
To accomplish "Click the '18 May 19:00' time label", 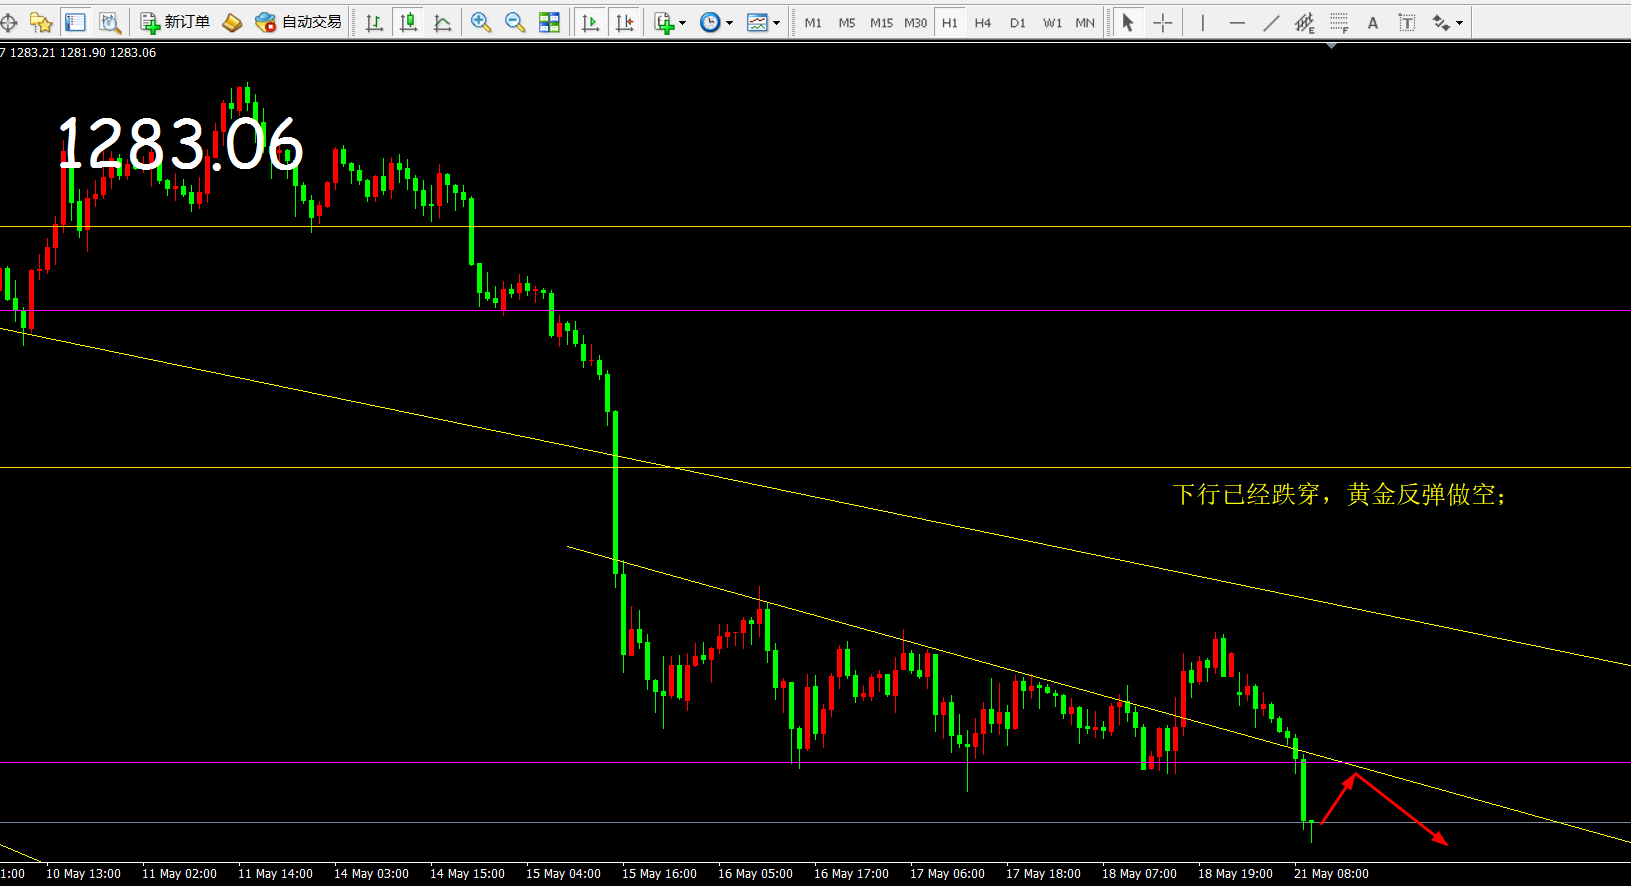I will point(1235,873).
